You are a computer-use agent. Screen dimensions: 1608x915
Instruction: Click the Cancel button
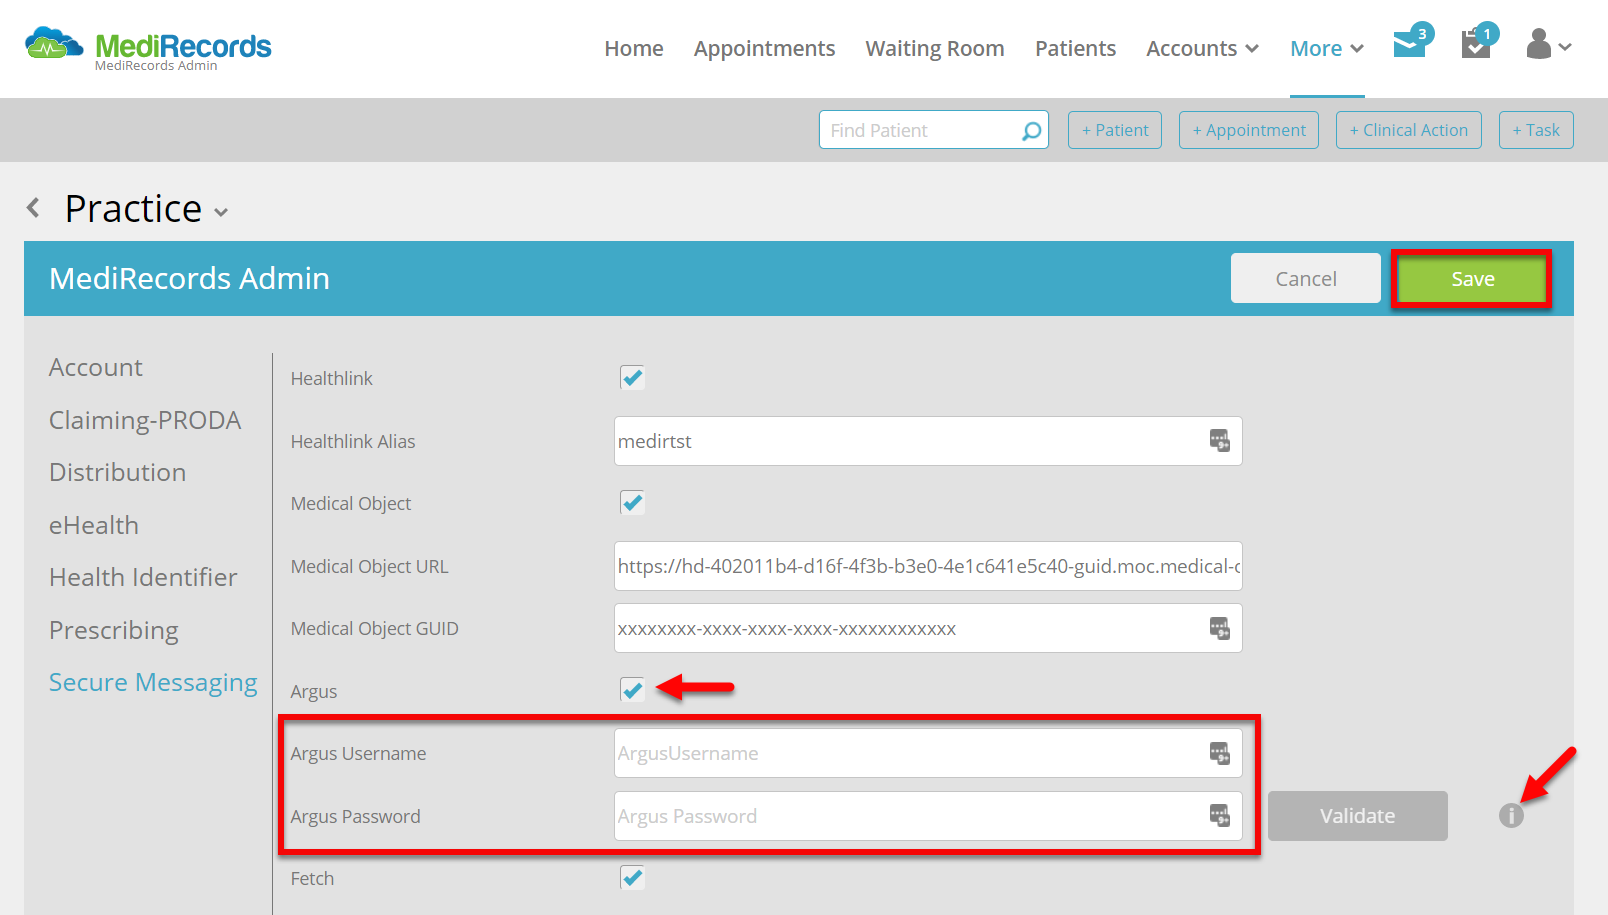click(x=1306, y=279)
